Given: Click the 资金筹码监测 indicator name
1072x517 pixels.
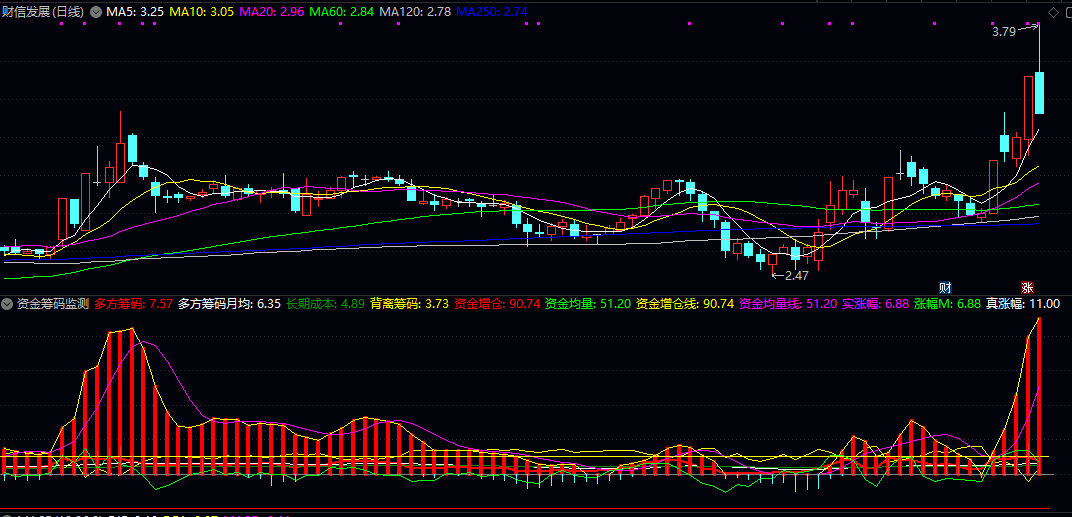Looking at the screenshot, I should [53, 303].
